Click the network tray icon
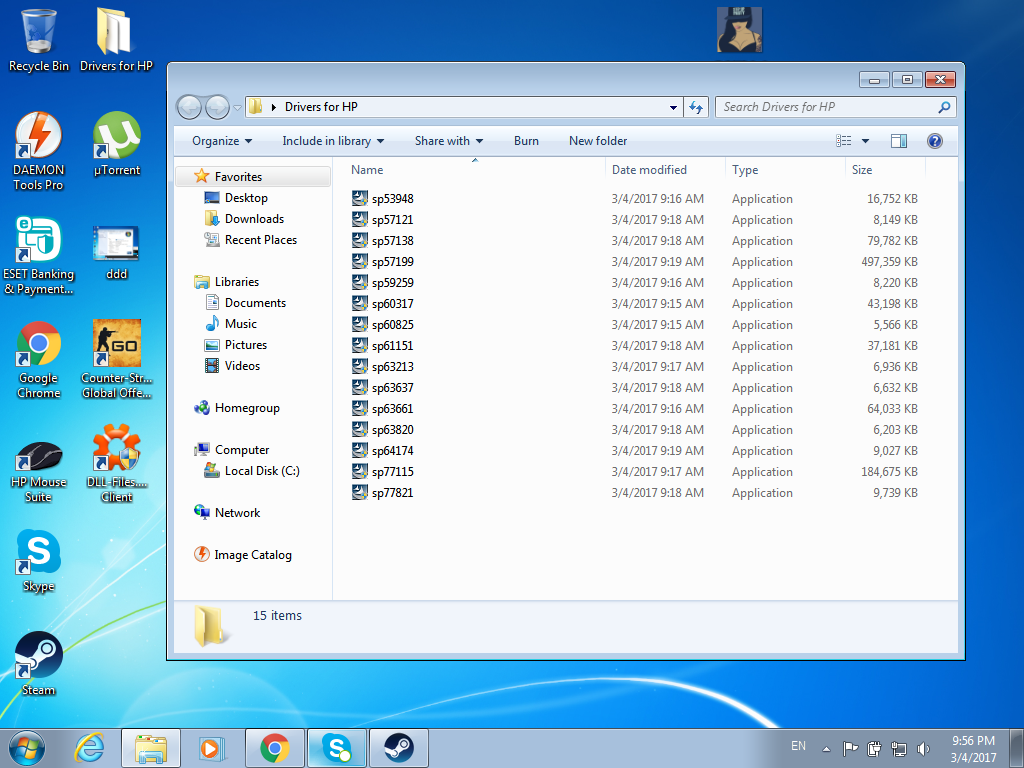The image size is (1024, 768). (899, 748)
